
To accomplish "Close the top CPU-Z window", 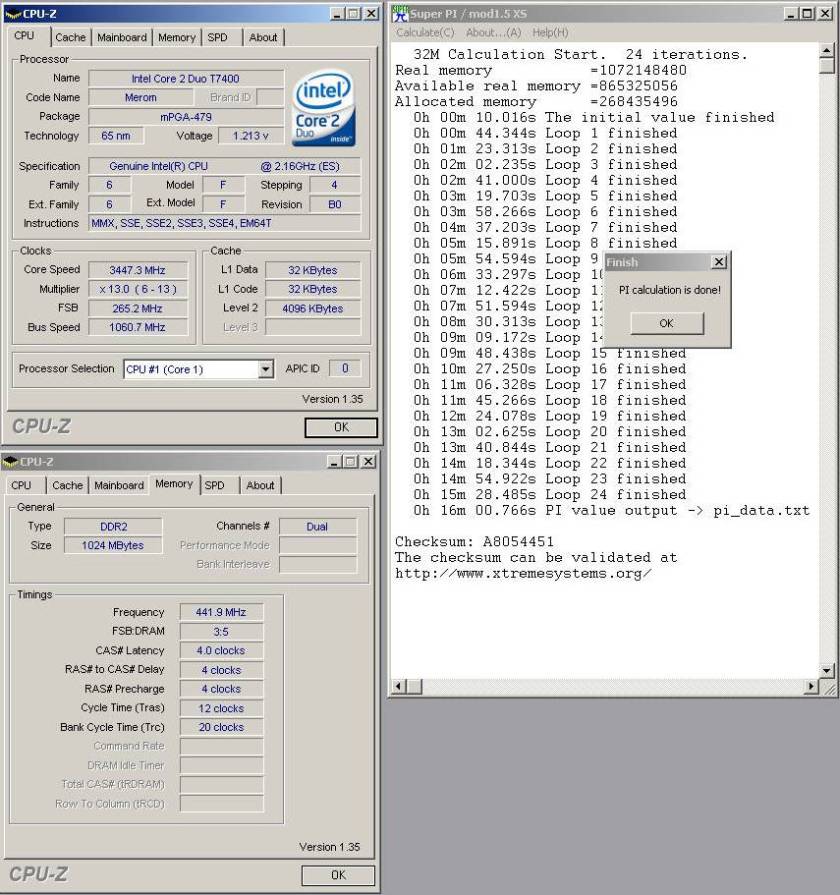I will [x=371, y=14].
